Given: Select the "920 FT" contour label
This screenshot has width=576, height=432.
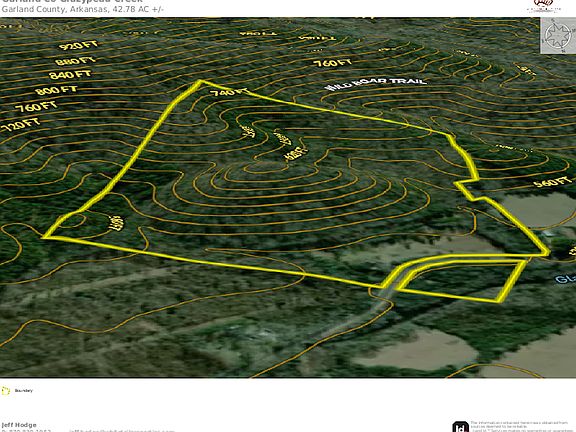Looking at the screenshot, I should click(x=78, y=46).
